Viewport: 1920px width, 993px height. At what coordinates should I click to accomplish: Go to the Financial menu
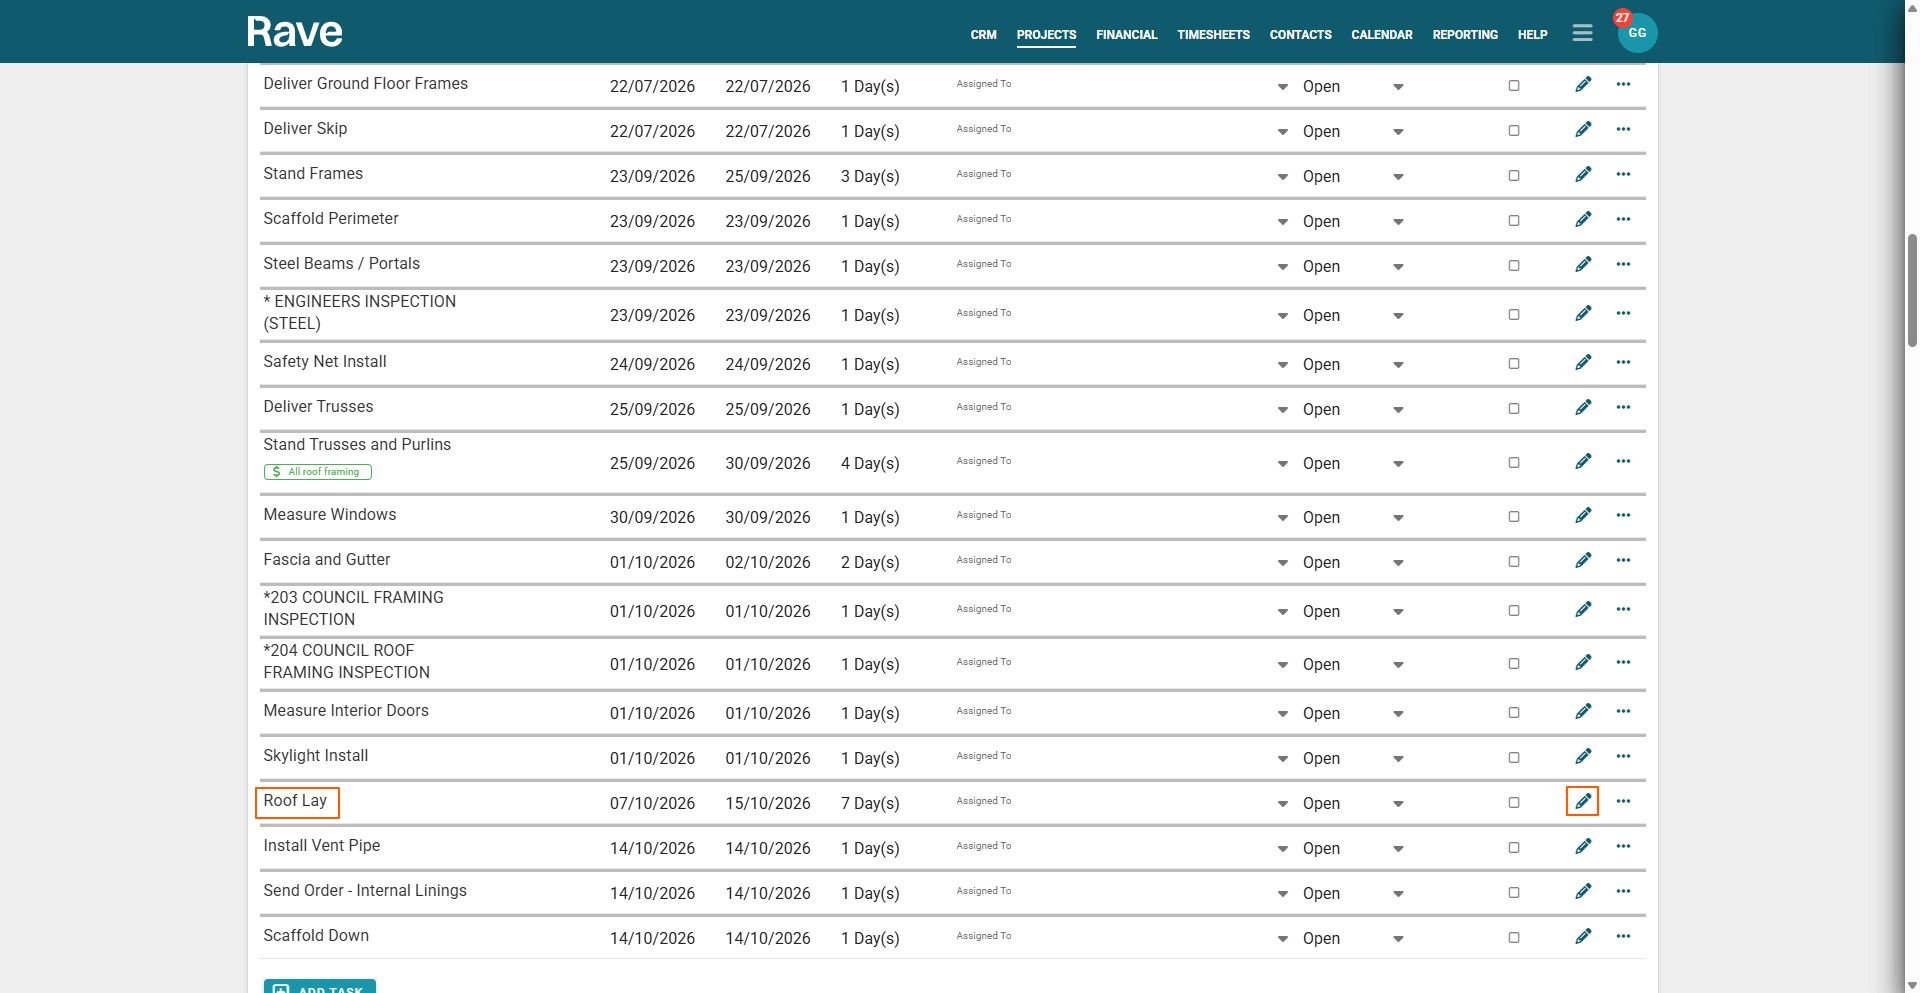pyautogui.click(x=1126, y=35)
